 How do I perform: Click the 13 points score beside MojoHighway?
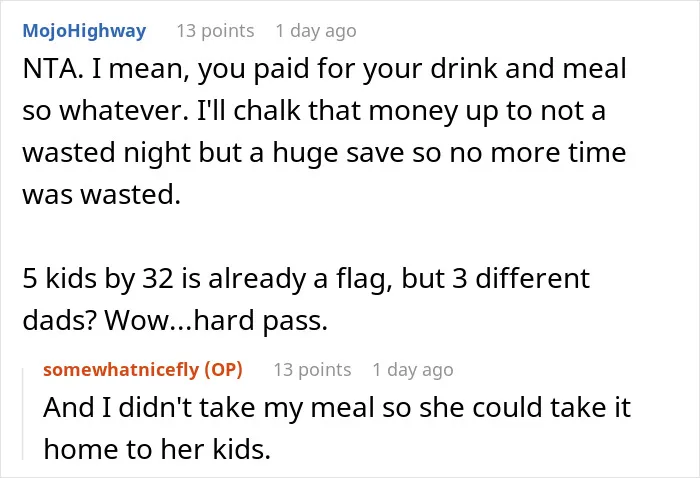[x=216, y=31]
